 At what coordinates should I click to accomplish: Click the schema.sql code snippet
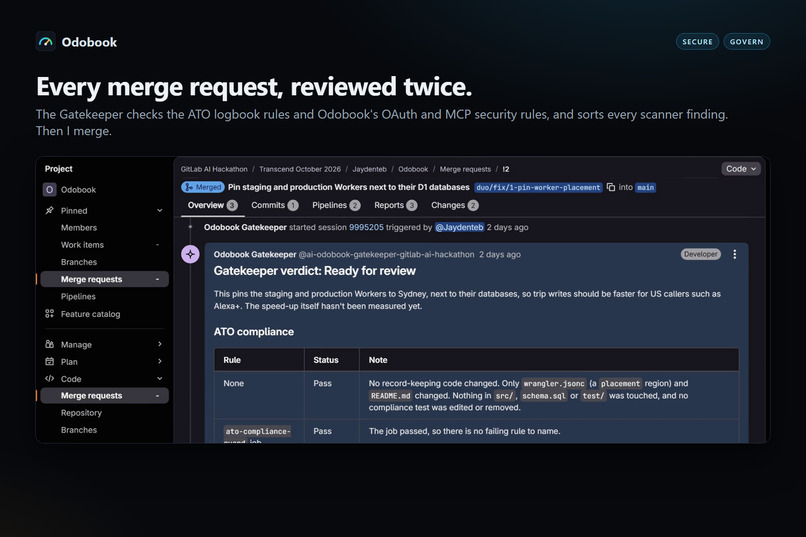544,396
